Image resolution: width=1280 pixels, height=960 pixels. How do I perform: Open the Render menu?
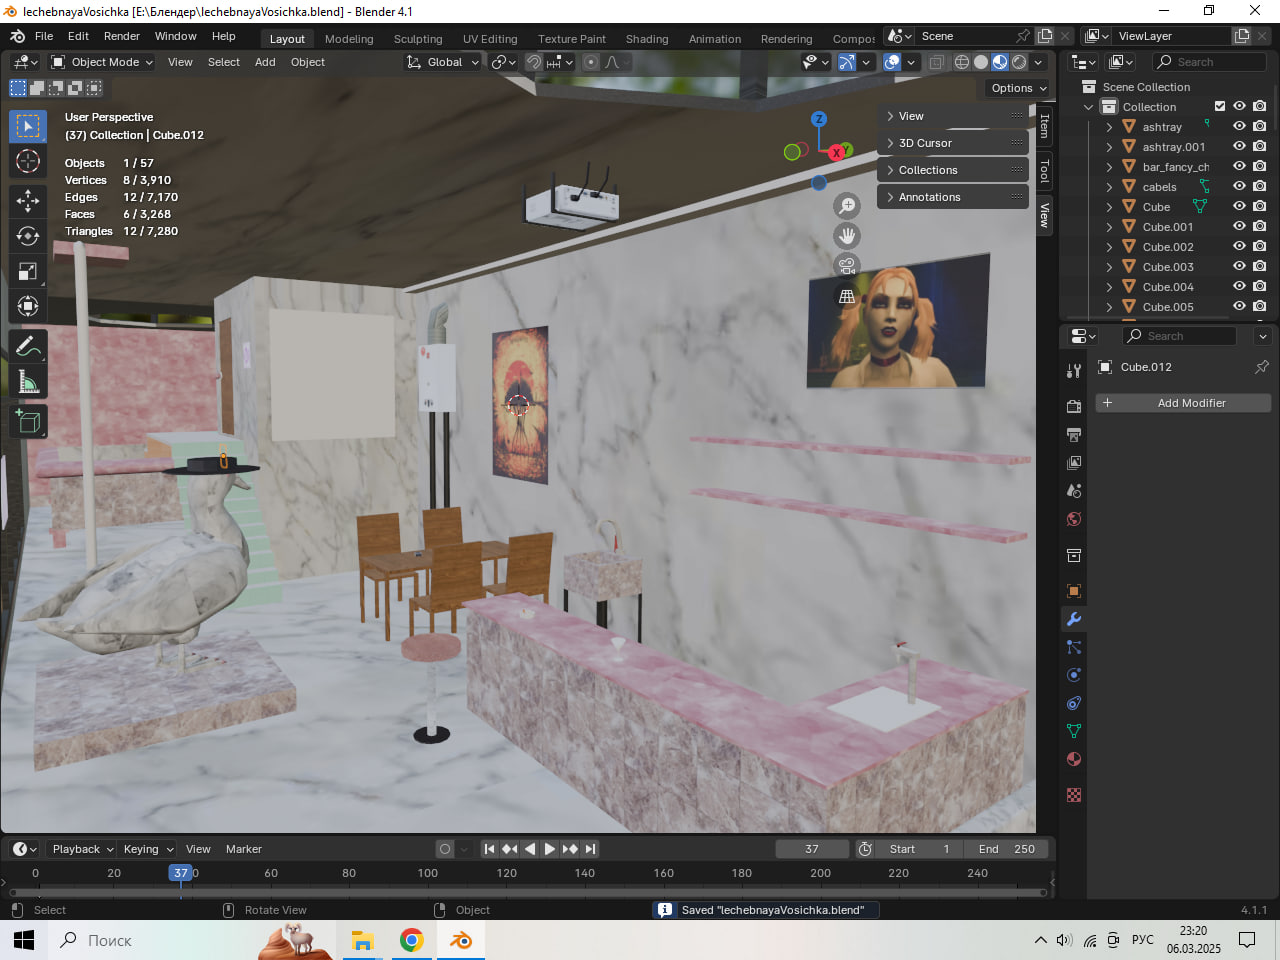tap(122, 36)
